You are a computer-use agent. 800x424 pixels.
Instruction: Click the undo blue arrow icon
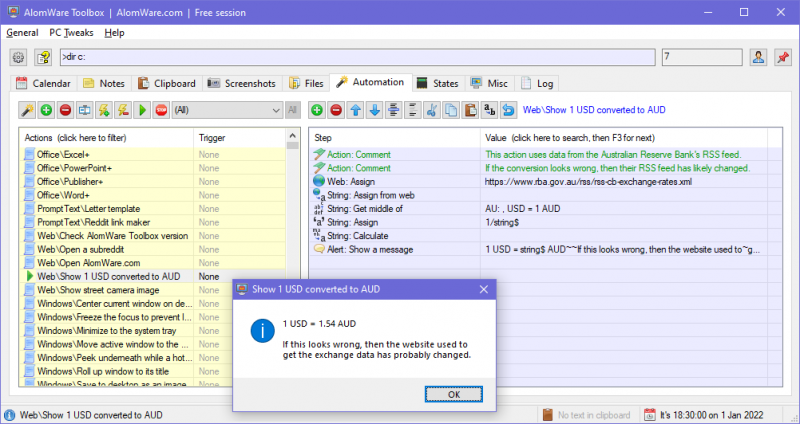click(x=508, y=110)
